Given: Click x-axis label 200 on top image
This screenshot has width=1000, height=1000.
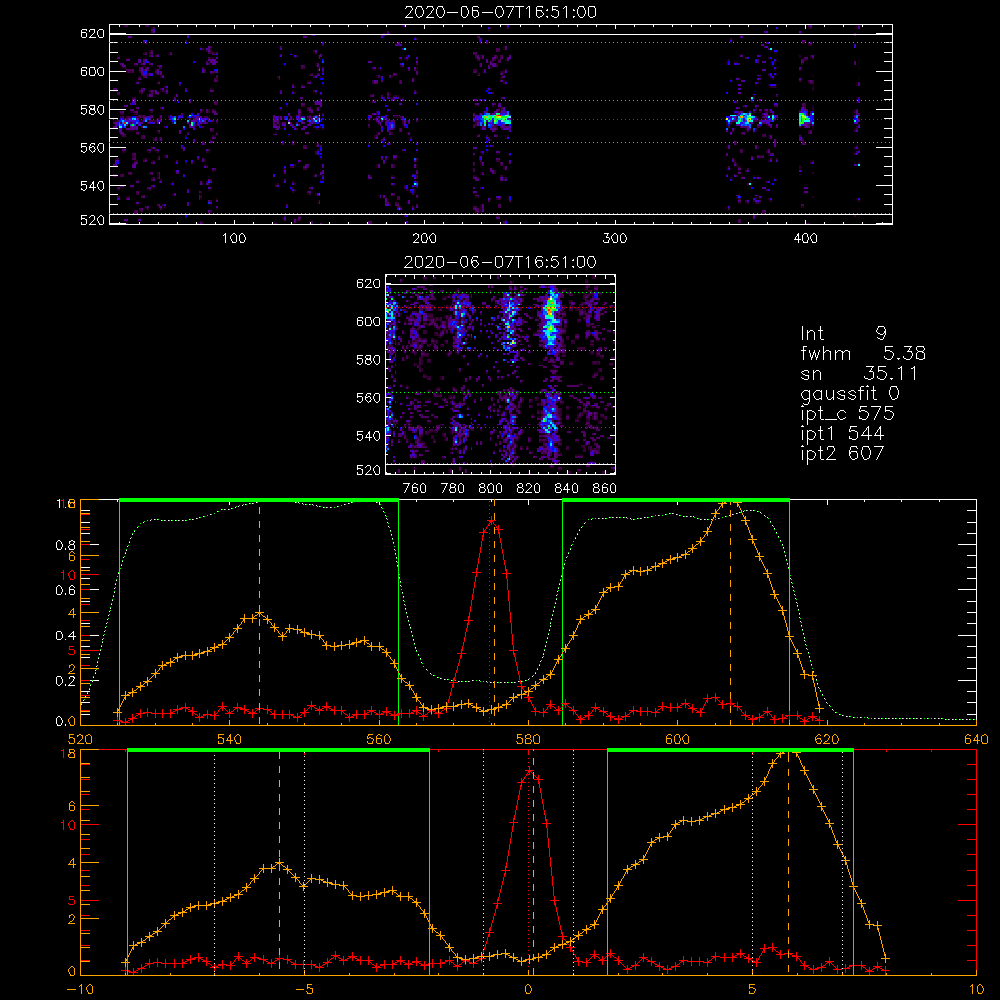Looking at the screenshot, I should (424, 239).
